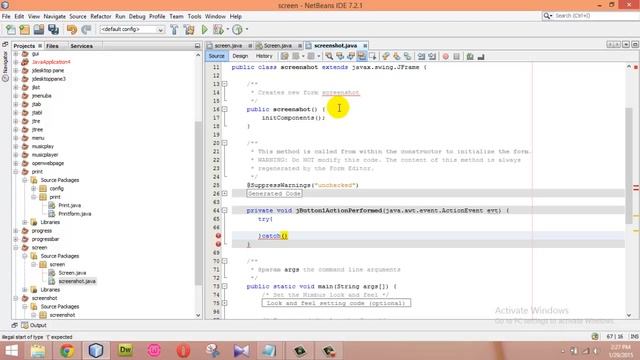The image size is (640, 360).
Task: Click the Search field in top right
Action: pyautogui.click(x=590, y=16)
